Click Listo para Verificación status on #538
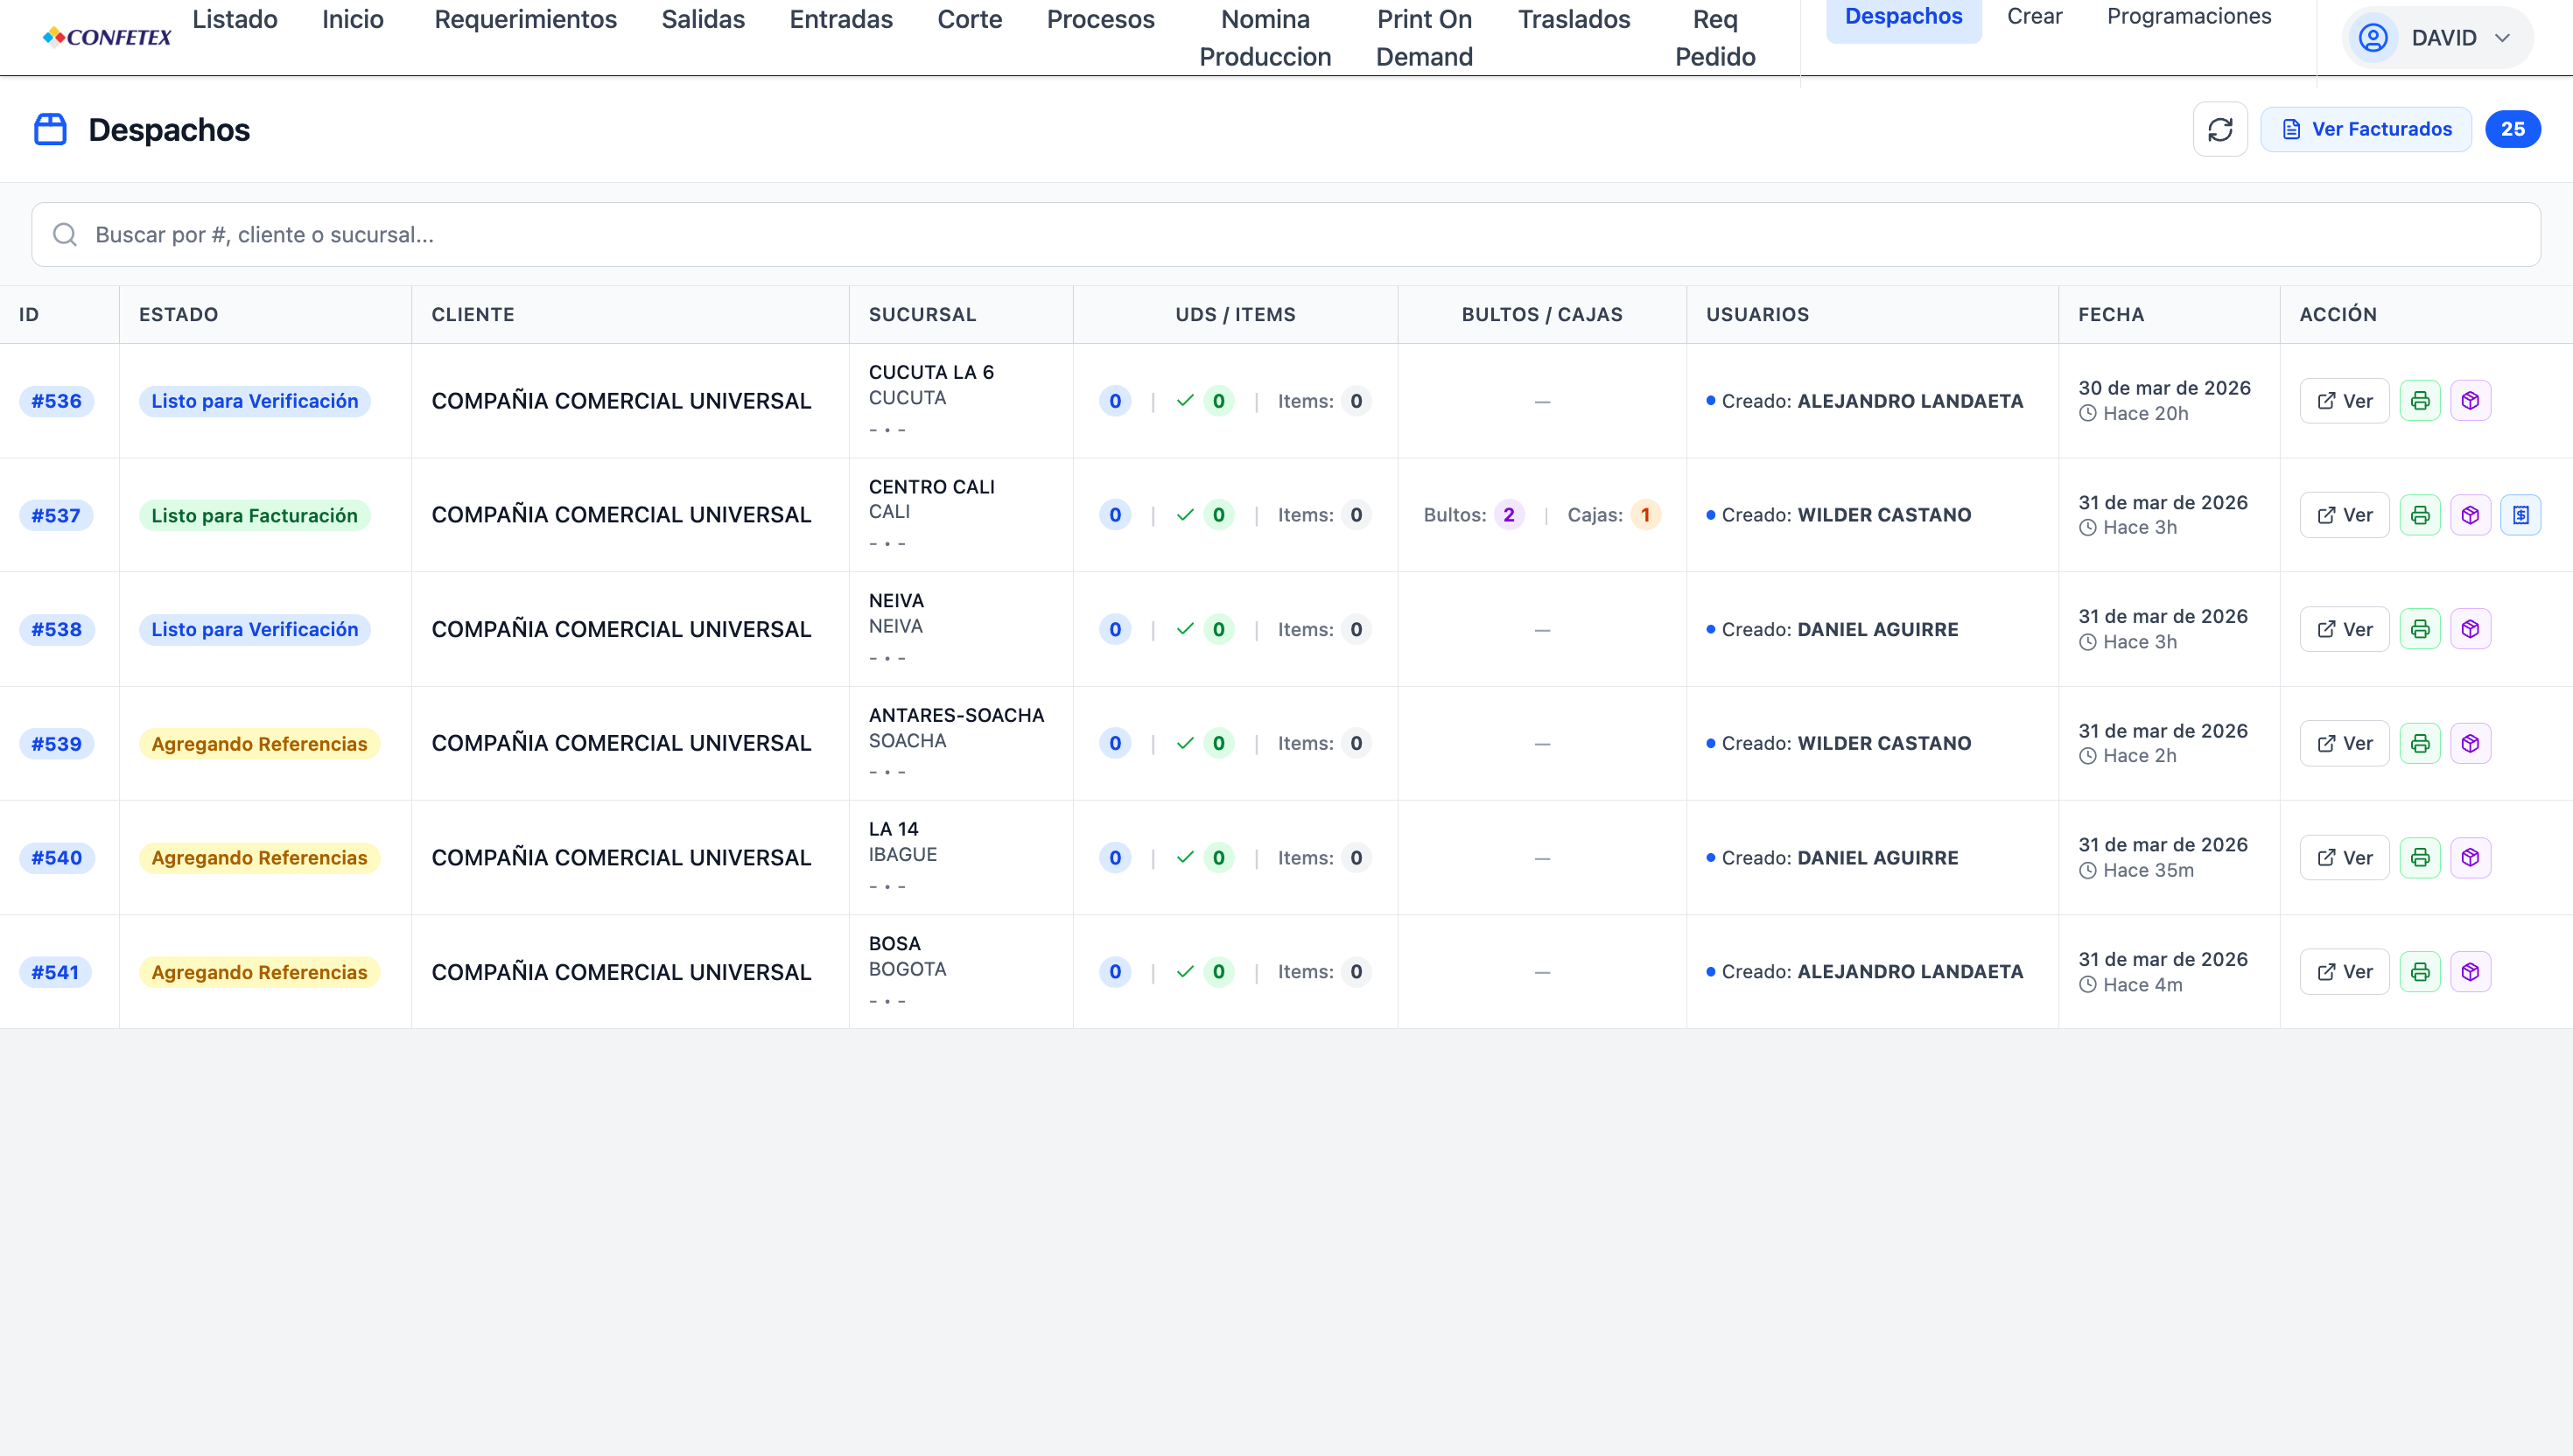The width and height of the screenshot is (2573, 1456). (255, 629)
